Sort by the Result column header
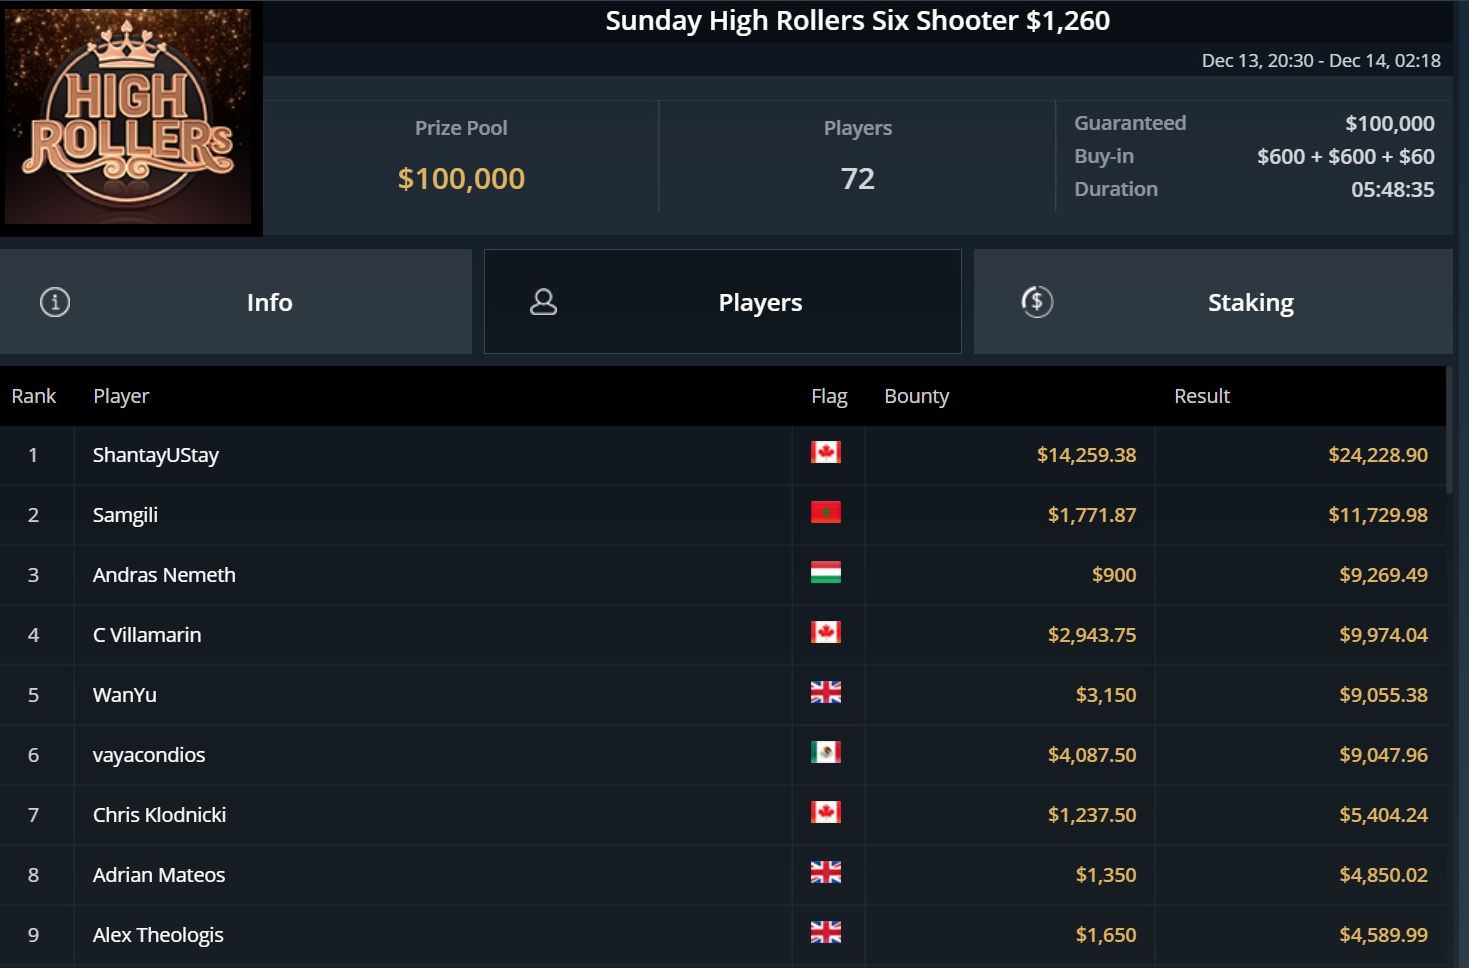Screen dimensions: 1469x968 (x=1201, y=396)
